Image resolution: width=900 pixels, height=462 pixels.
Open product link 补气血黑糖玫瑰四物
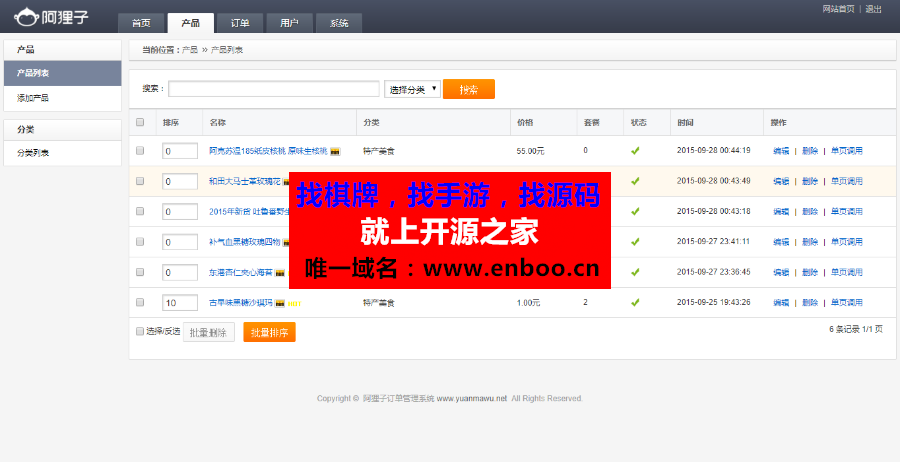tap(245, 242)
